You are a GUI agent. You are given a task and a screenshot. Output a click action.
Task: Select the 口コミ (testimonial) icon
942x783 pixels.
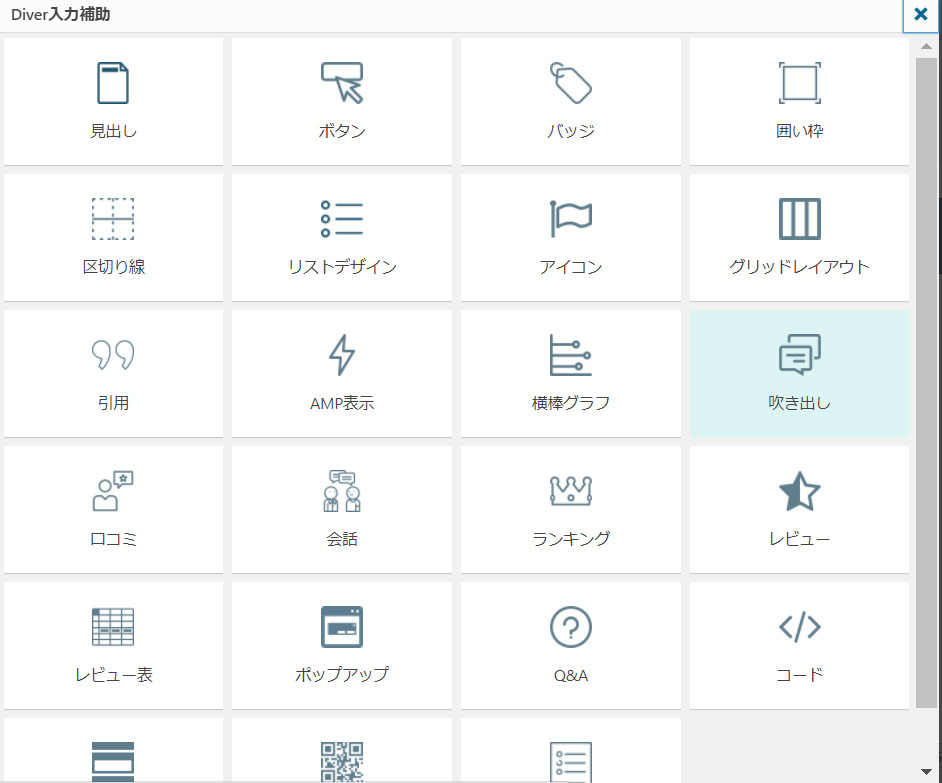click(113, 492)
